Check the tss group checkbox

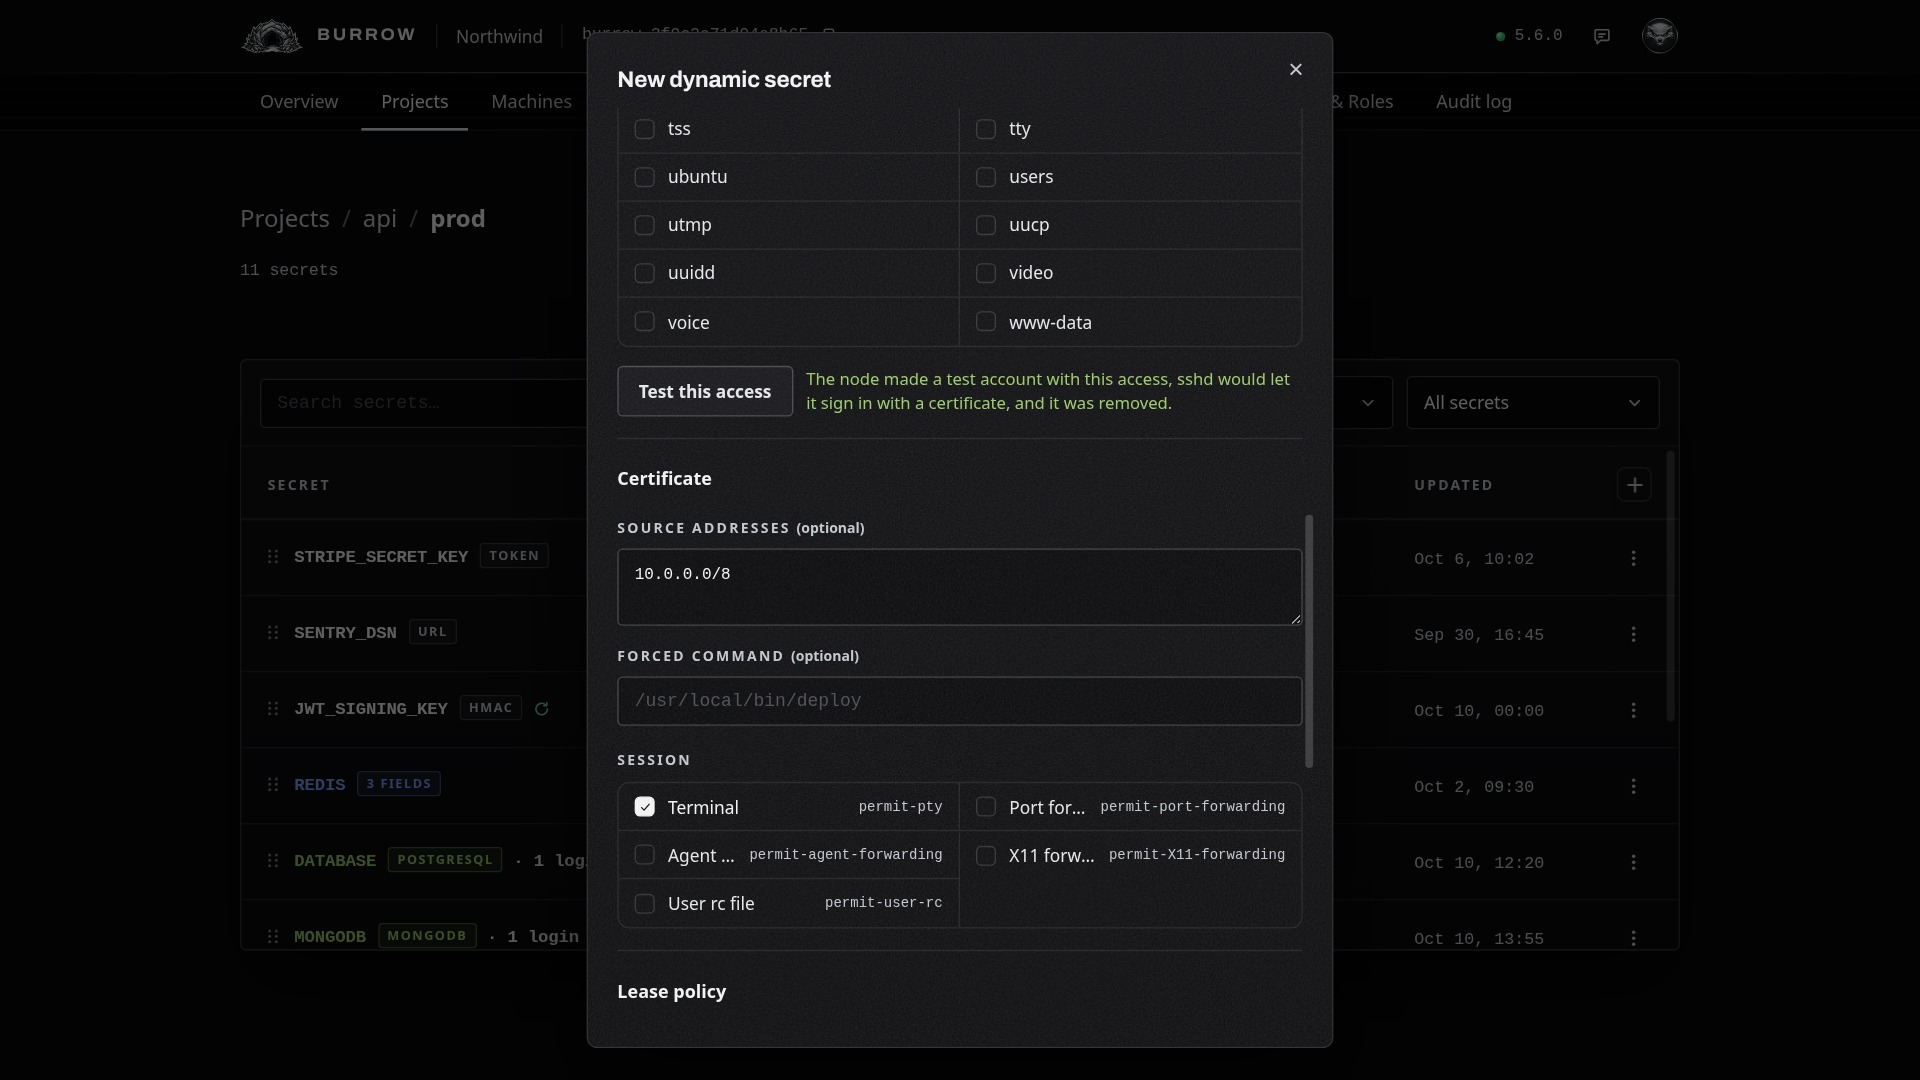[x=645, y=129]
